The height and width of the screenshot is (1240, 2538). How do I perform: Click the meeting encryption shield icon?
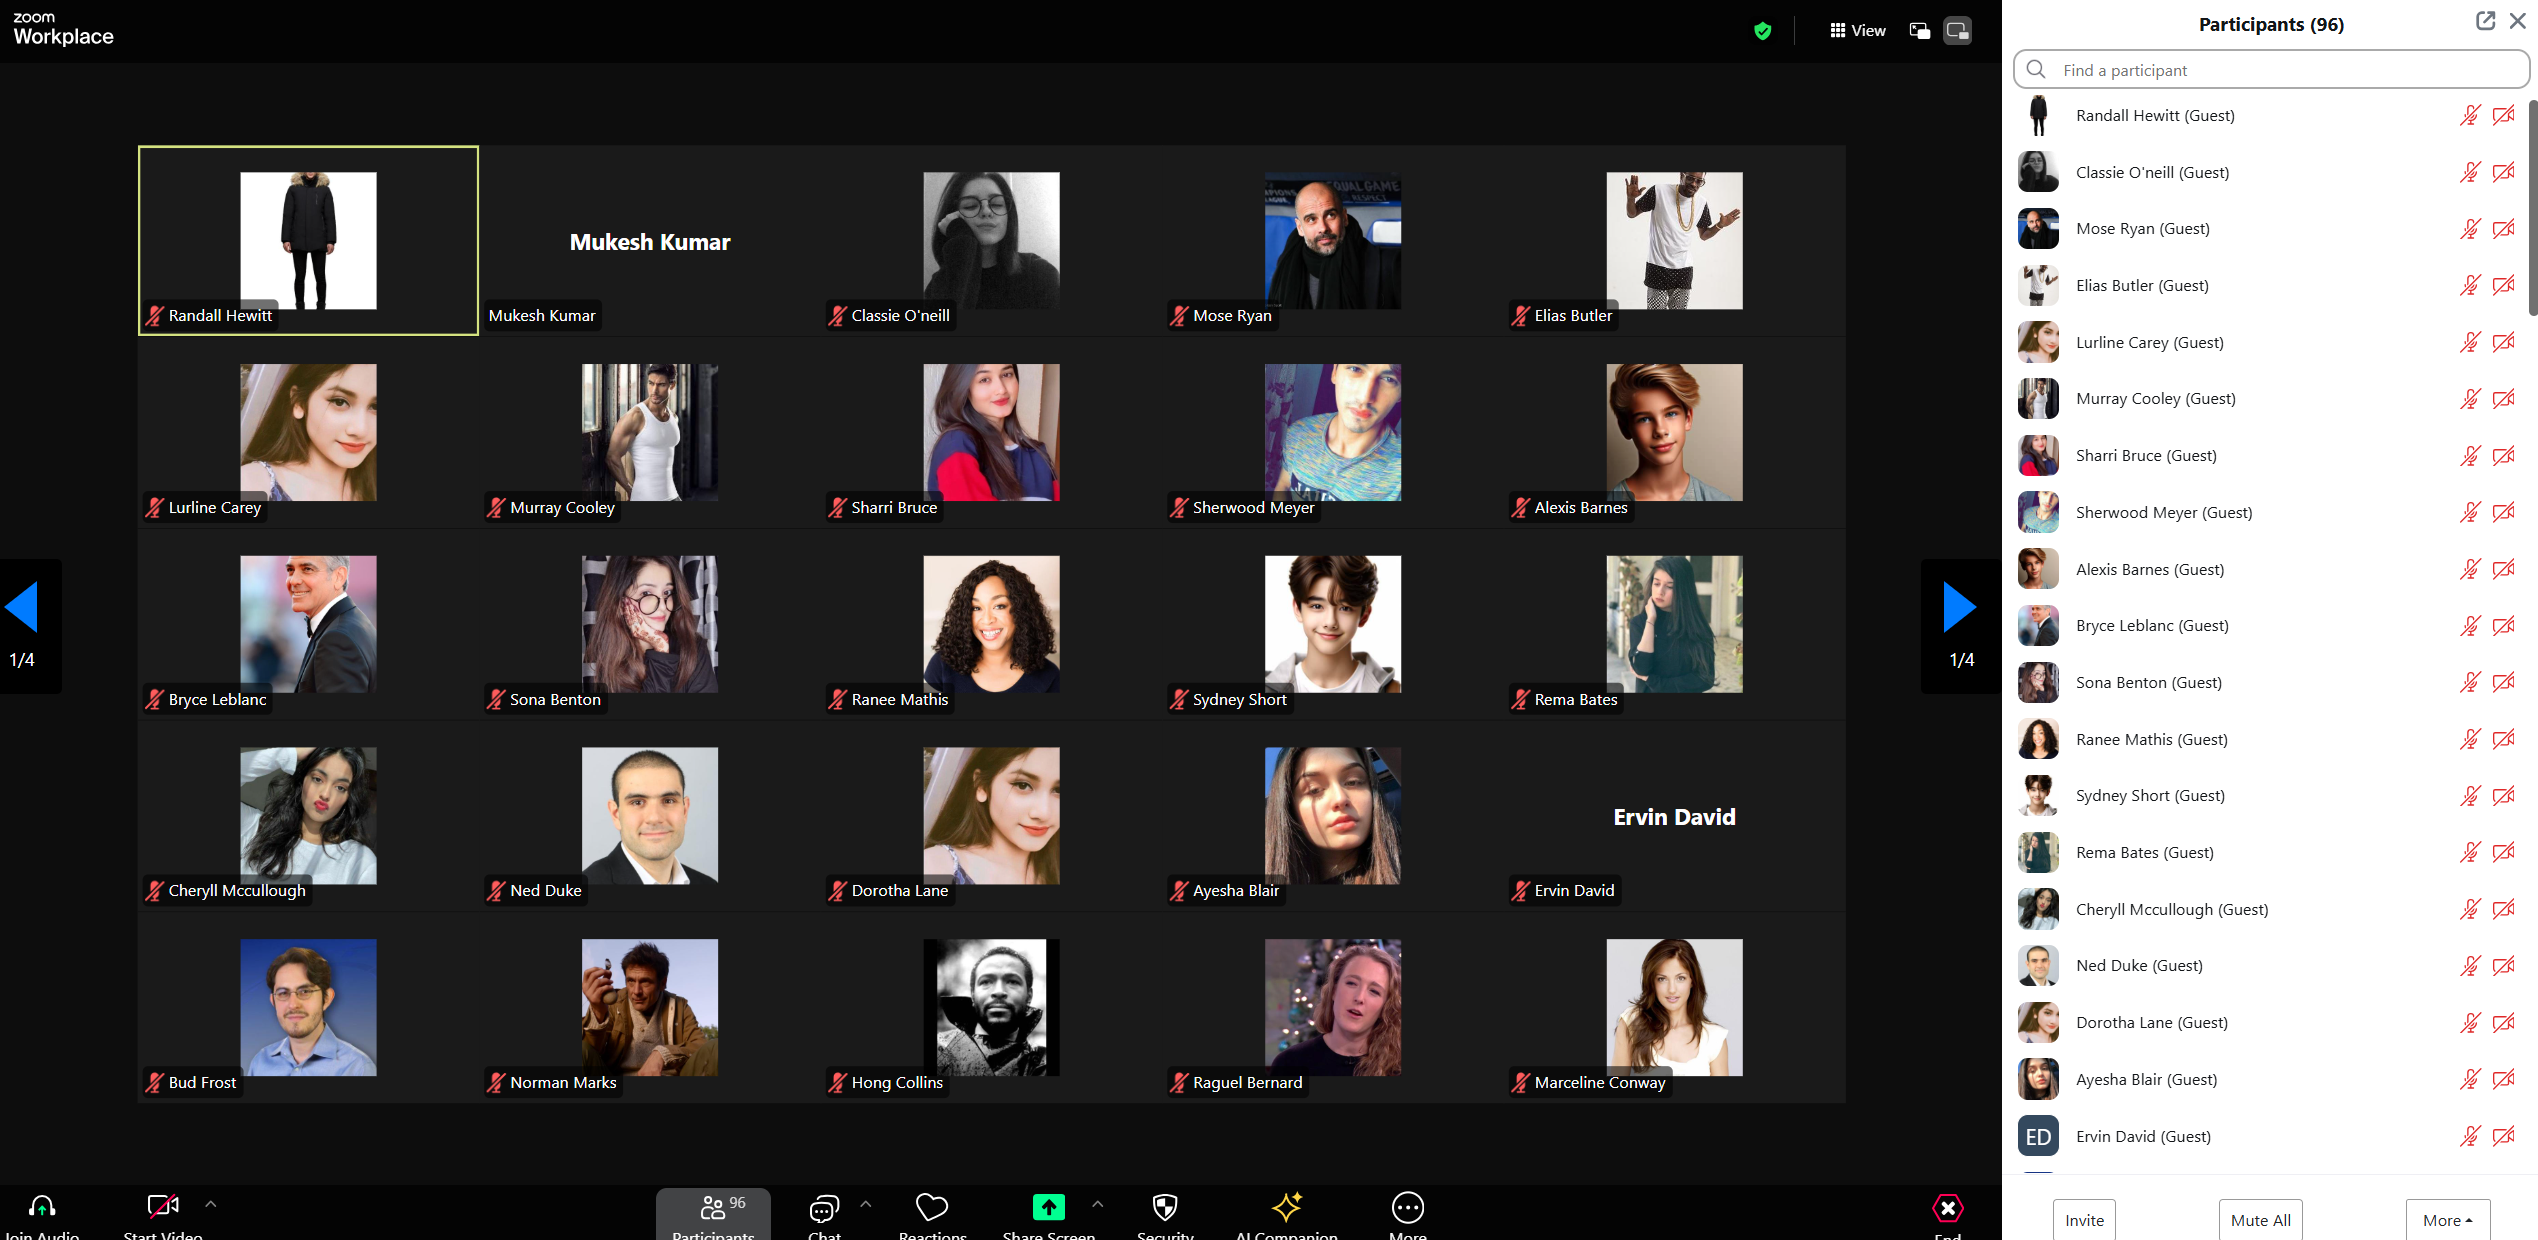point(1763,31)
